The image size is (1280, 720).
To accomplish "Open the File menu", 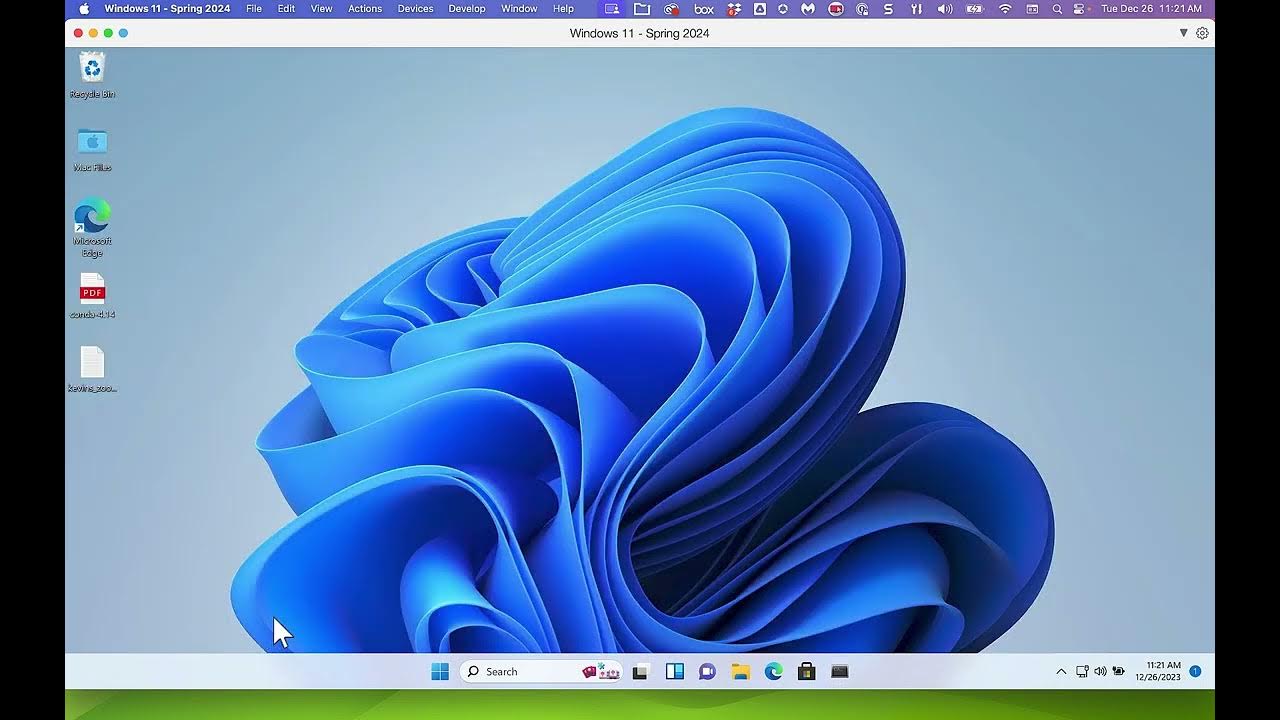I will (254, 9).
